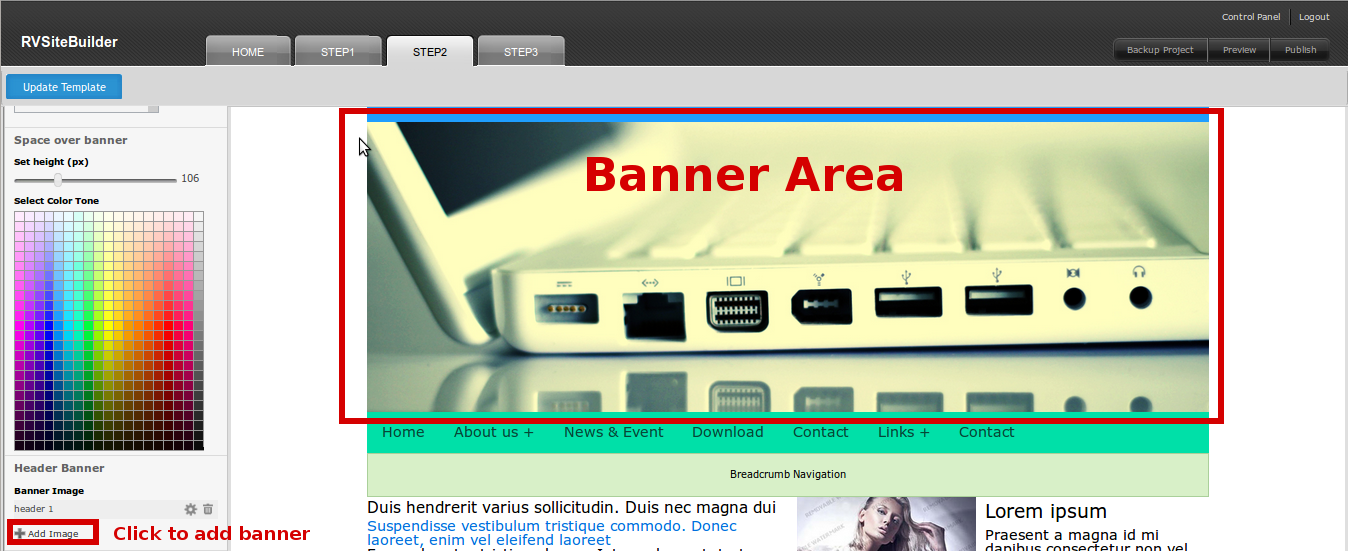
Task: Expand the About us + menu
Action: point(493,432)
